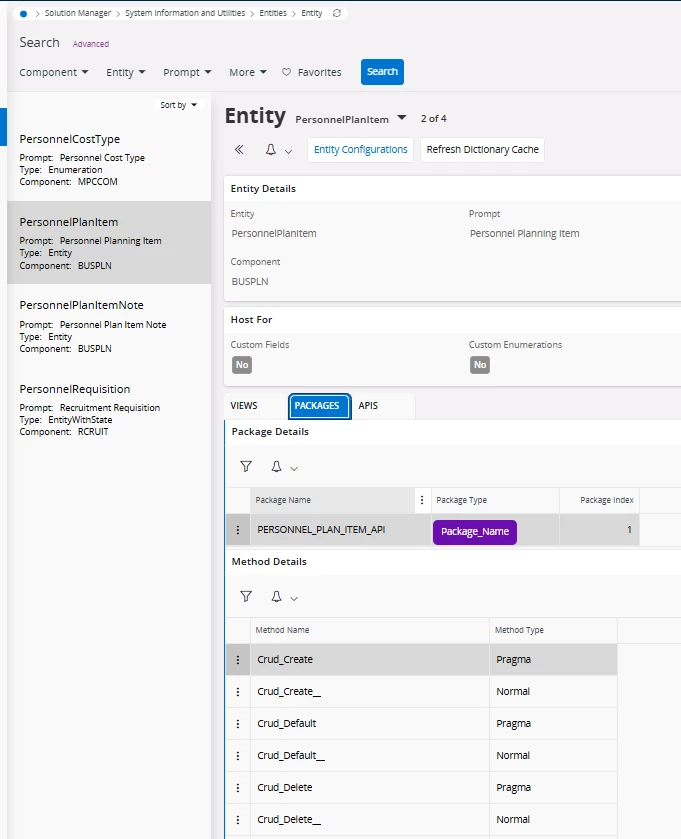The image size is (681, 839).
Task: Click the bell icon next to Entity Configurations
Action: pyautogui.click(x=271, y=150)
